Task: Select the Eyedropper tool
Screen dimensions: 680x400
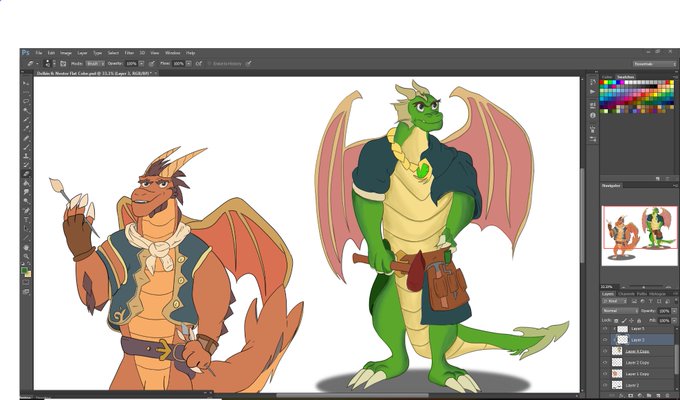Action: 26,128
